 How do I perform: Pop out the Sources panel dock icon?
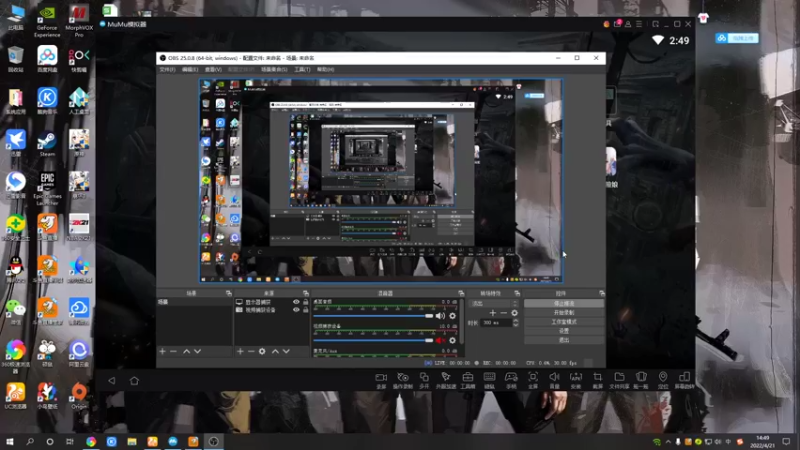(306, 293)
